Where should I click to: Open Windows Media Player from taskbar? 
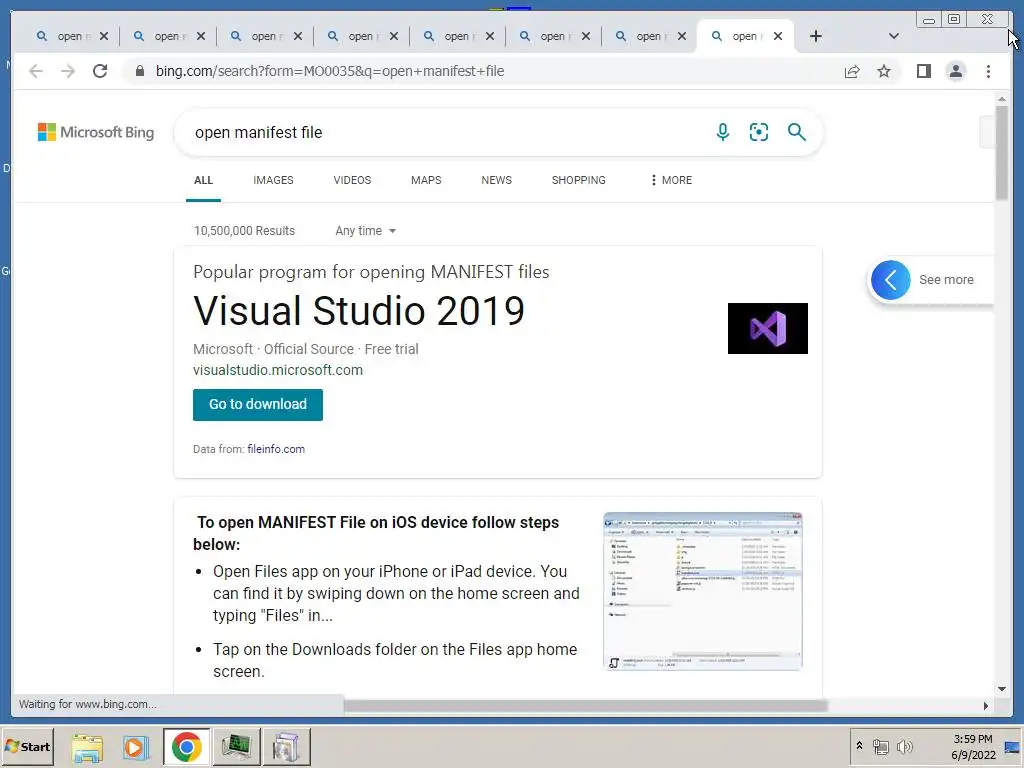(136, 747)
